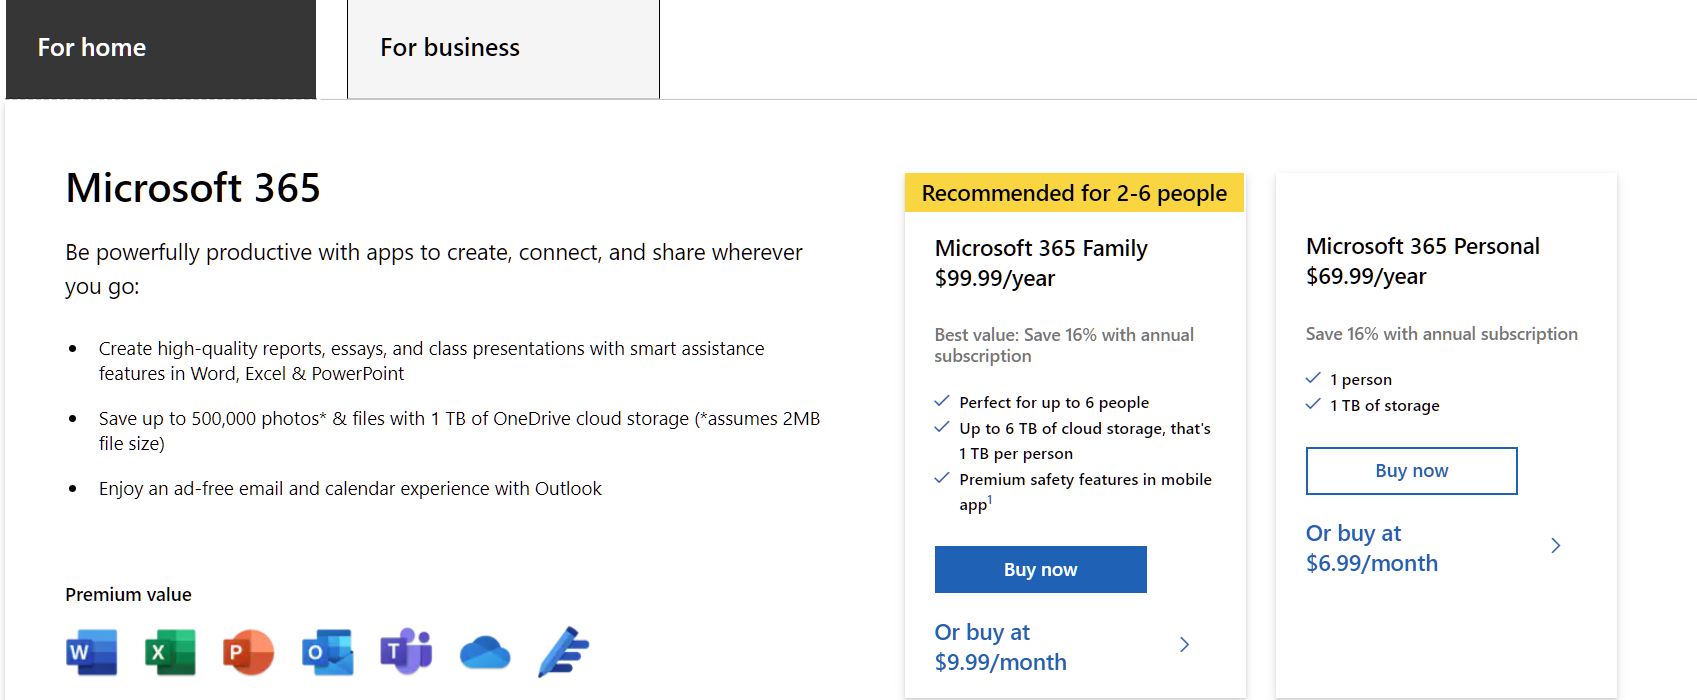Click the PowerPoint app icon

pyautogui.click(x=248, y=653)
